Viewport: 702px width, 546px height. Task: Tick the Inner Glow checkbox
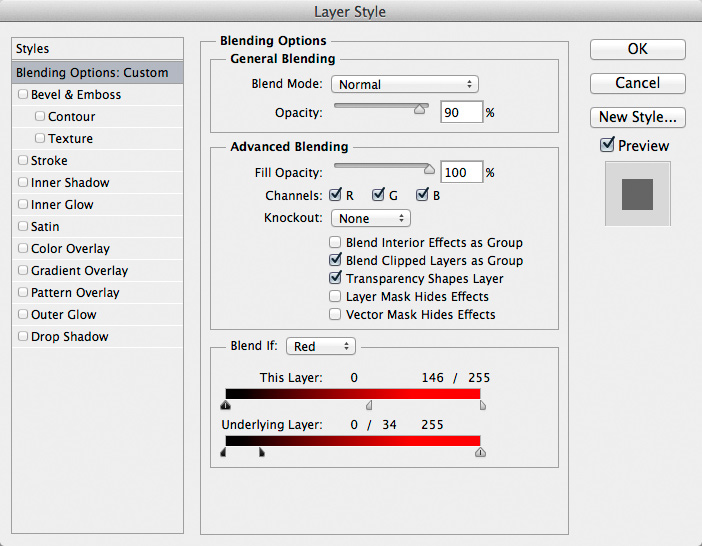(22, 204)
